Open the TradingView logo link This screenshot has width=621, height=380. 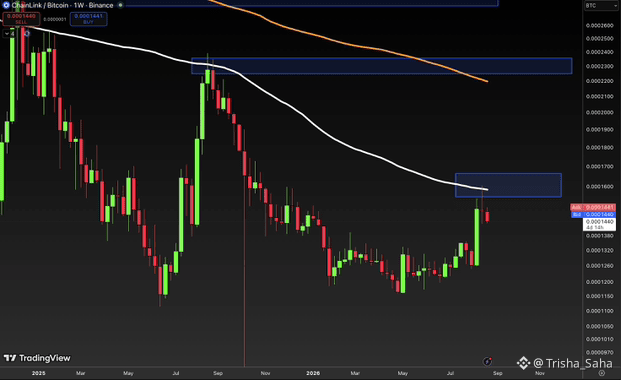(37, 358)
